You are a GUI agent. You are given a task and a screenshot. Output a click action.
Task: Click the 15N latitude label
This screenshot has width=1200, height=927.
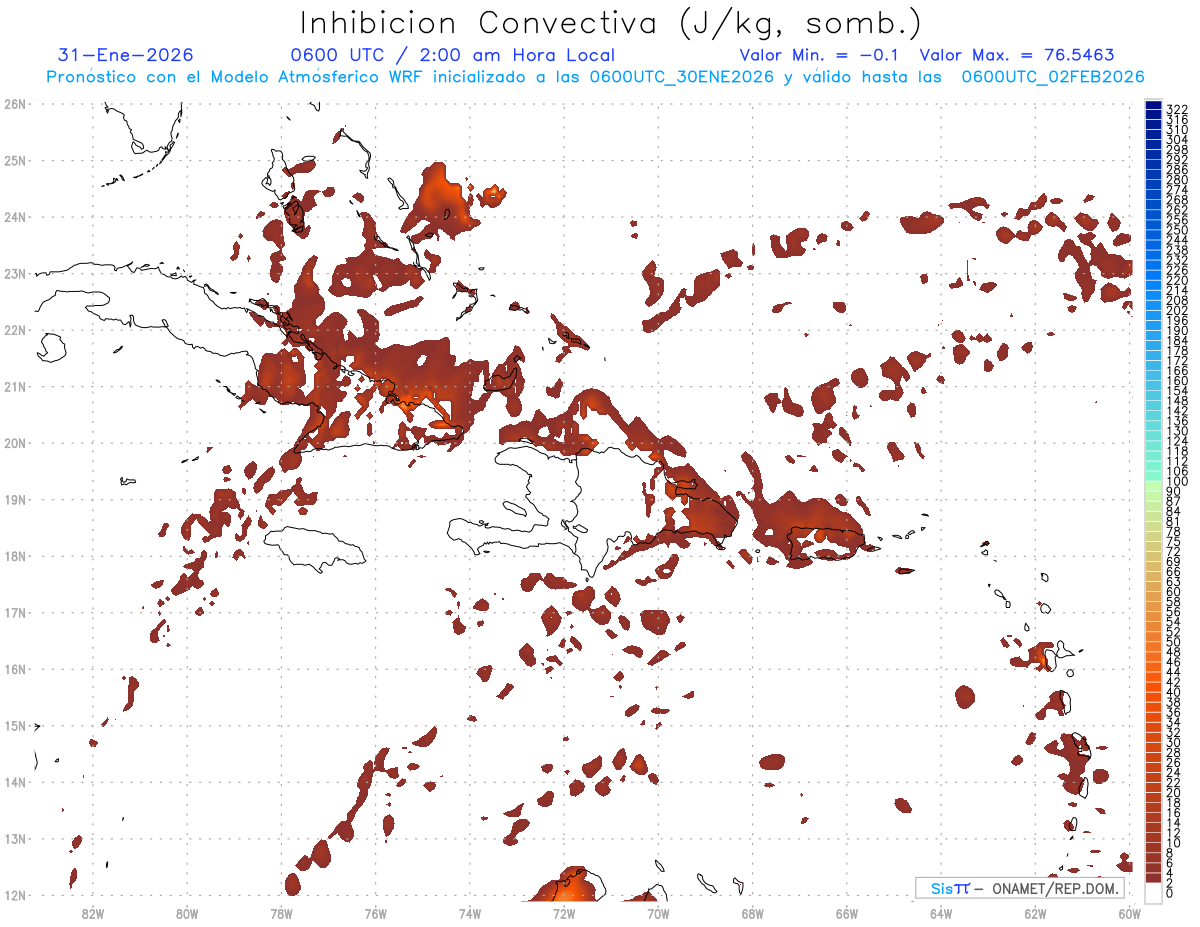click(x=14, y=725)
